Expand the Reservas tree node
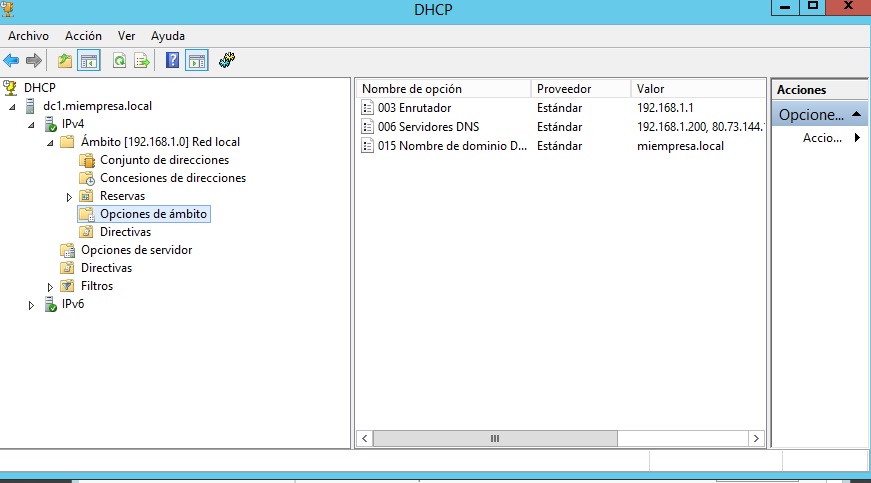The height and width of the screenshot is (483, 871). point(69,197)
